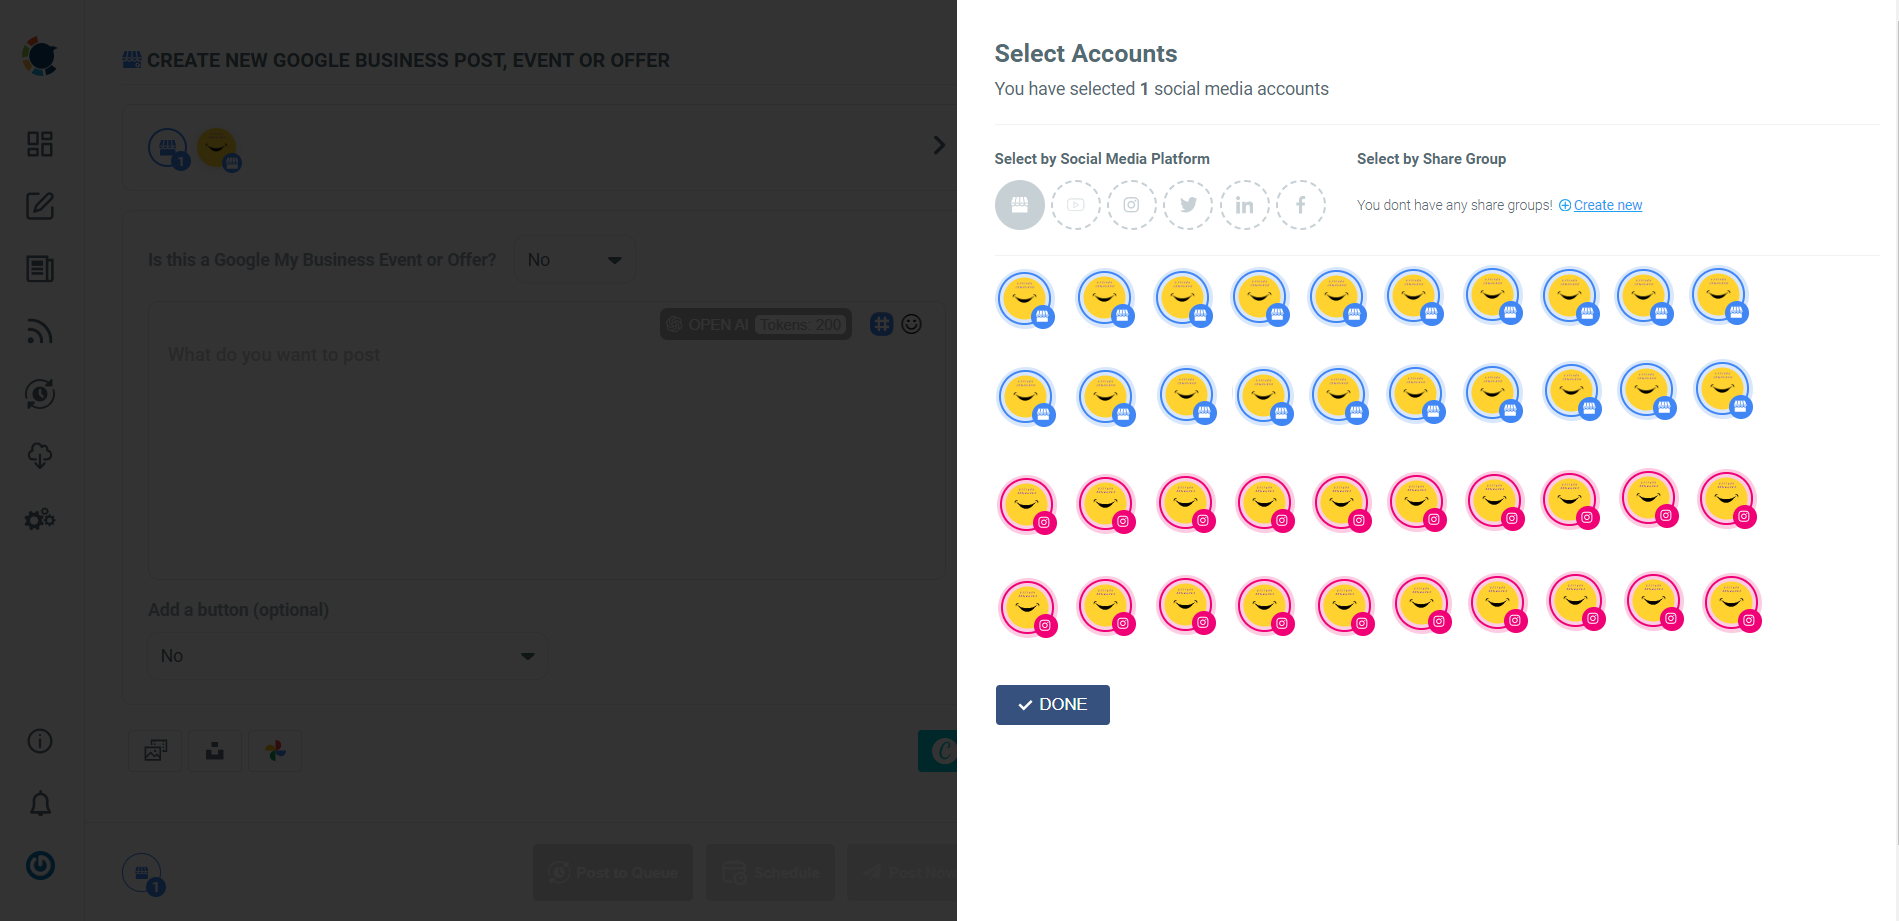Toggle selection of the last Instagram account
Screen dimensions: 1899x921
(1732, 604)
